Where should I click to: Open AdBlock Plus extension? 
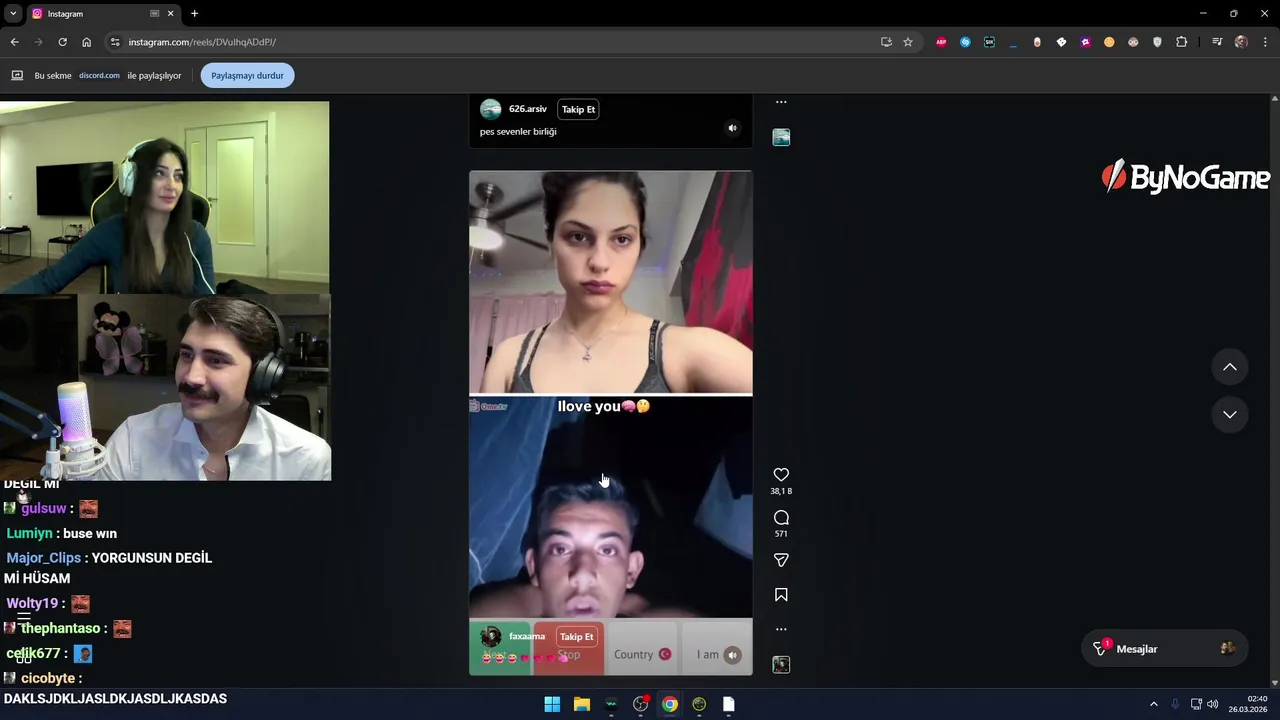pyautogui.click(x=941, y=42)
